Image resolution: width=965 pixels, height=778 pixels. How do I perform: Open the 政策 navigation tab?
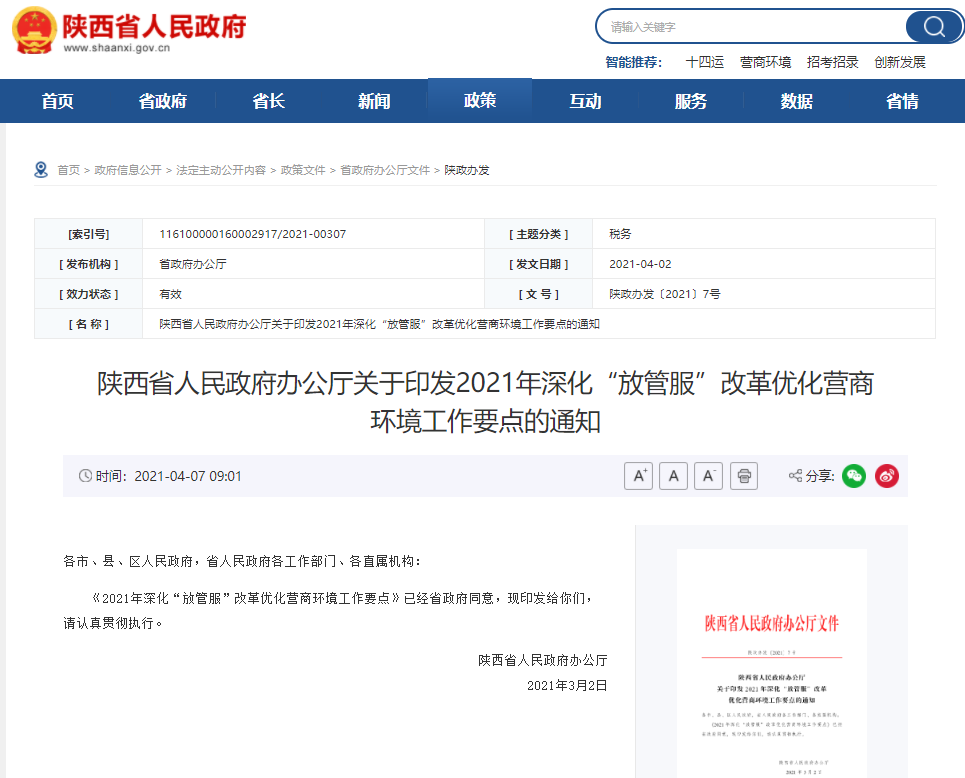pos(480,101)
